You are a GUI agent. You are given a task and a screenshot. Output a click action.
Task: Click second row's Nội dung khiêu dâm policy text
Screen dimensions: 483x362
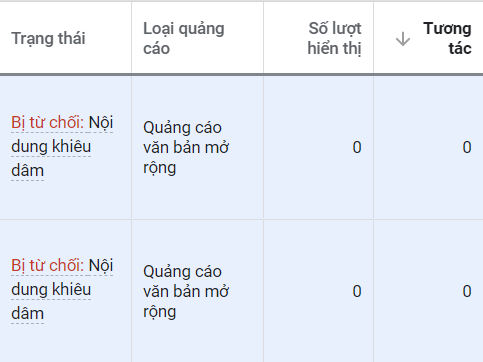coord(62,290)
